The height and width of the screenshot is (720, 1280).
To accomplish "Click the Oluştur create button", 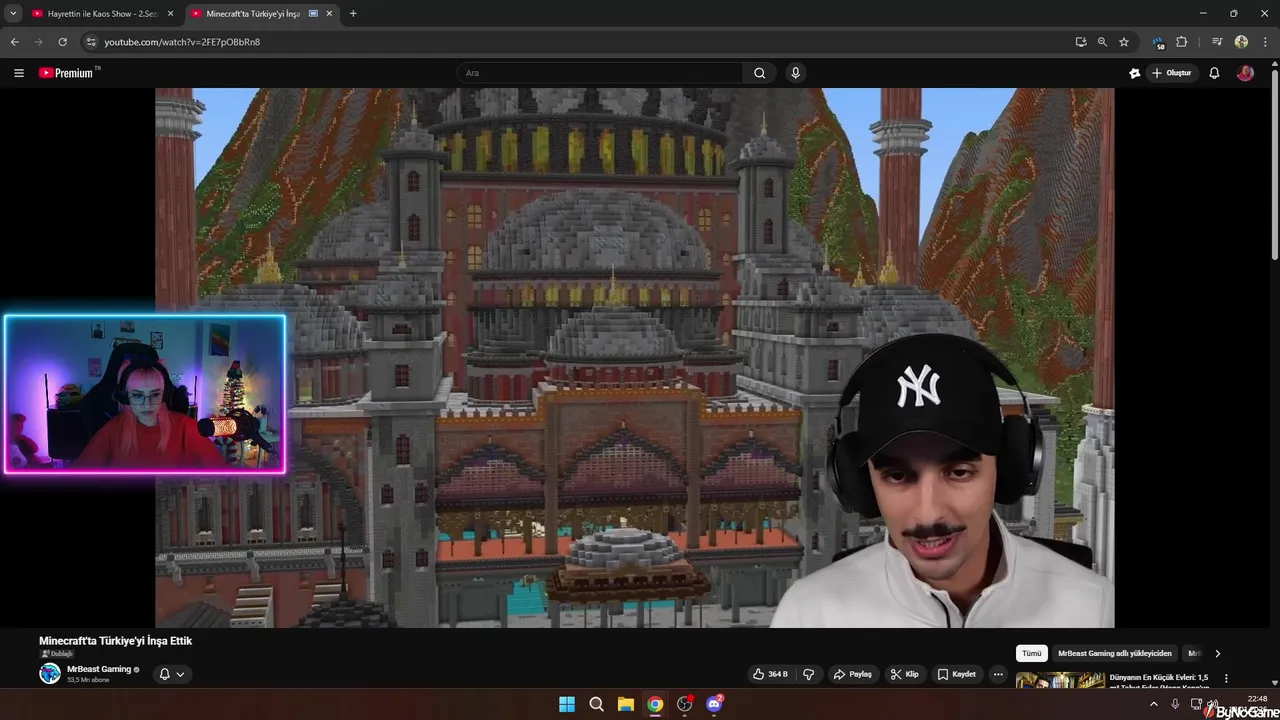I will point(1171,73).
